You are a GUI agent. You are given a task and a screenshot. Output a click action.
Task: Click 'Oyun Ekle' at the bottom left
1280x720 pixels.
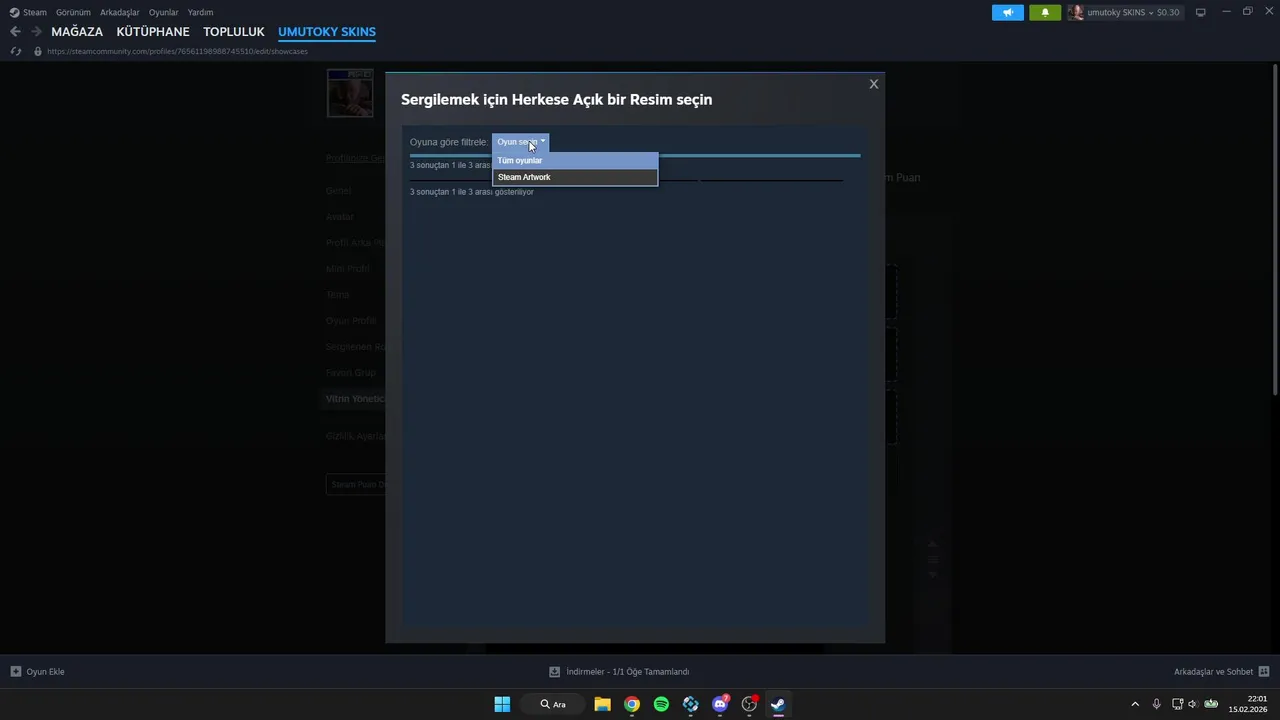38,672
